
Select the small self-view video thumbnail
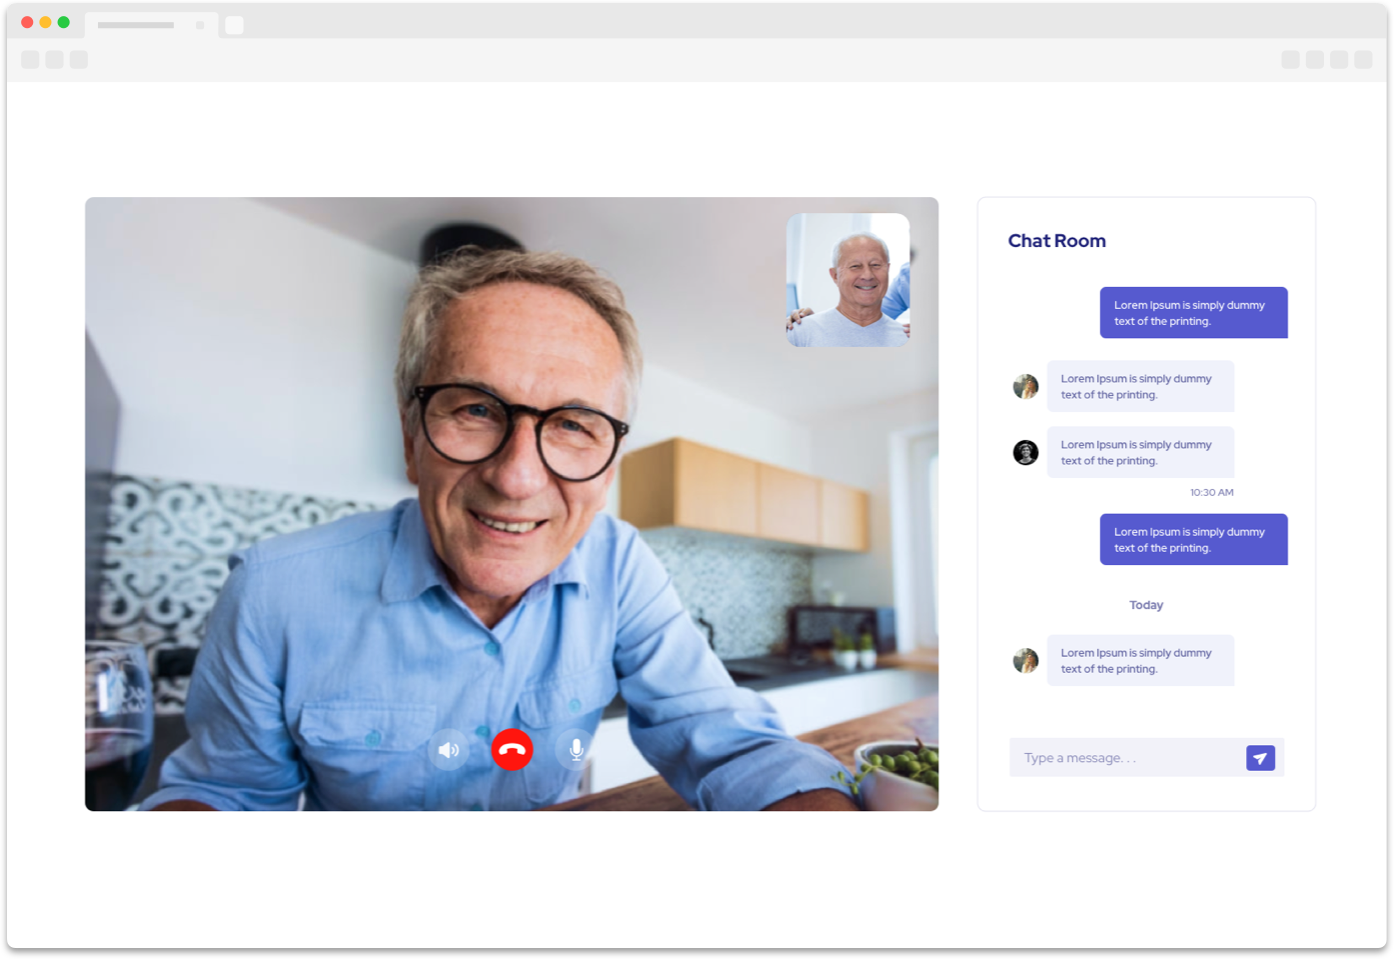[848, 280]
